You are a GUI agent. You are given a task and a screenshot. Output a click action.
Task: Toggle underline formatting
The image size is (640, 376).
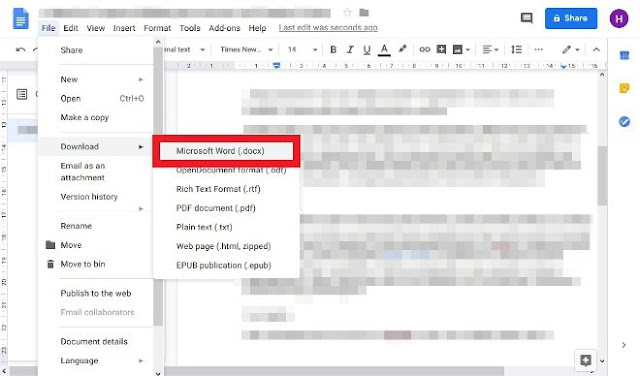(x=367, y=50)
